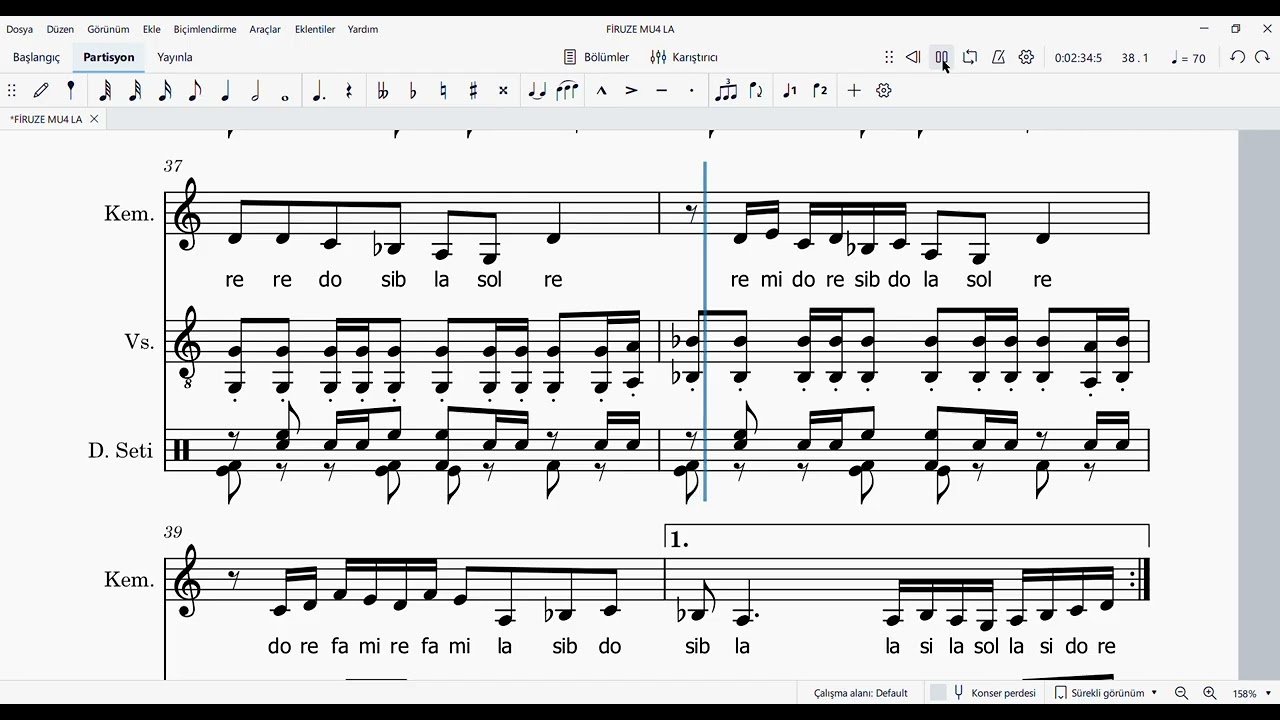Select the 64th note duration
1280x720 pixels.
tap(105, 90)
